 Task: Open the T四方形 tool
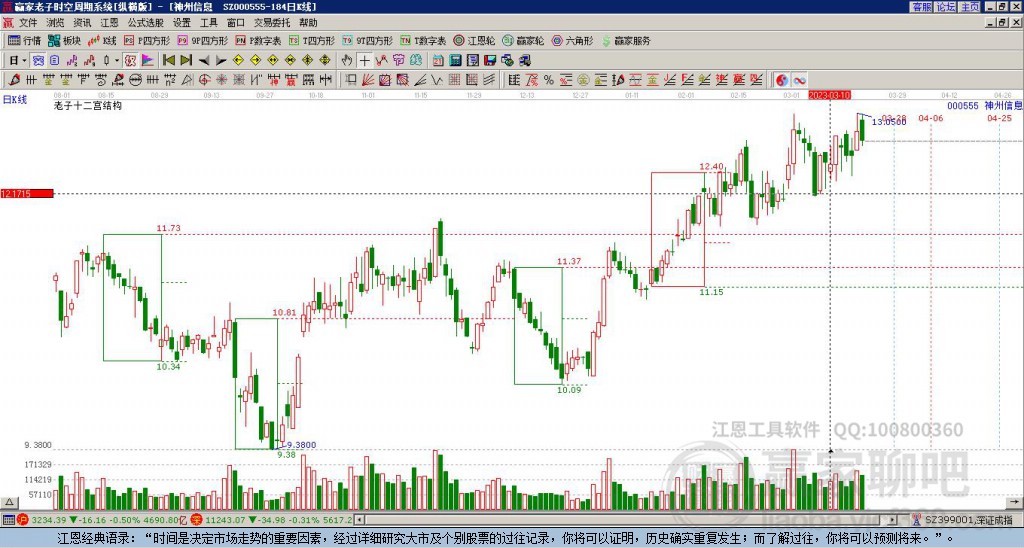click(x=312, y=40)
